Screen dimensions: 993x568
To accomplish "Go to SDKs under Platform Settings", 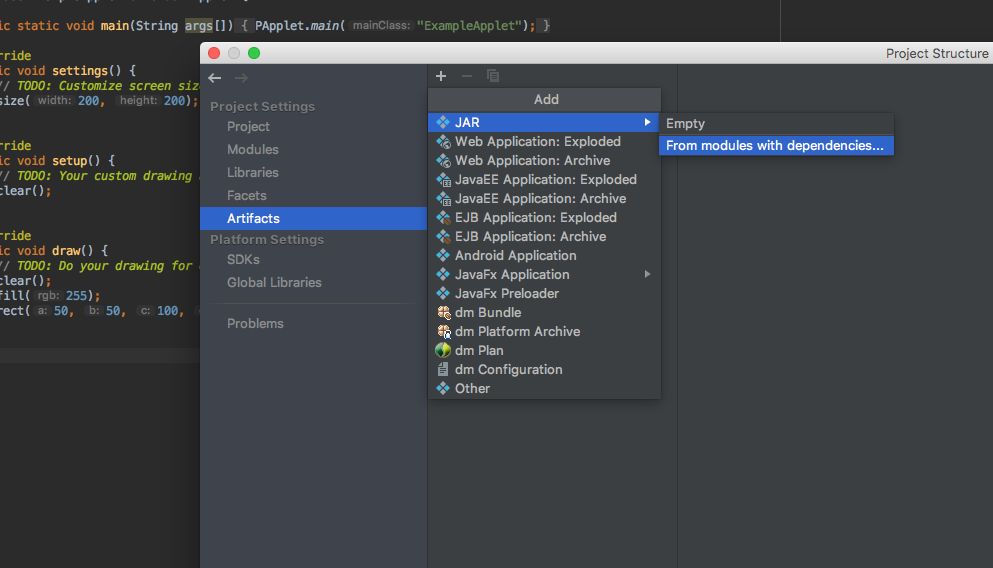I will pyautogui.click(x=243, y=260).
